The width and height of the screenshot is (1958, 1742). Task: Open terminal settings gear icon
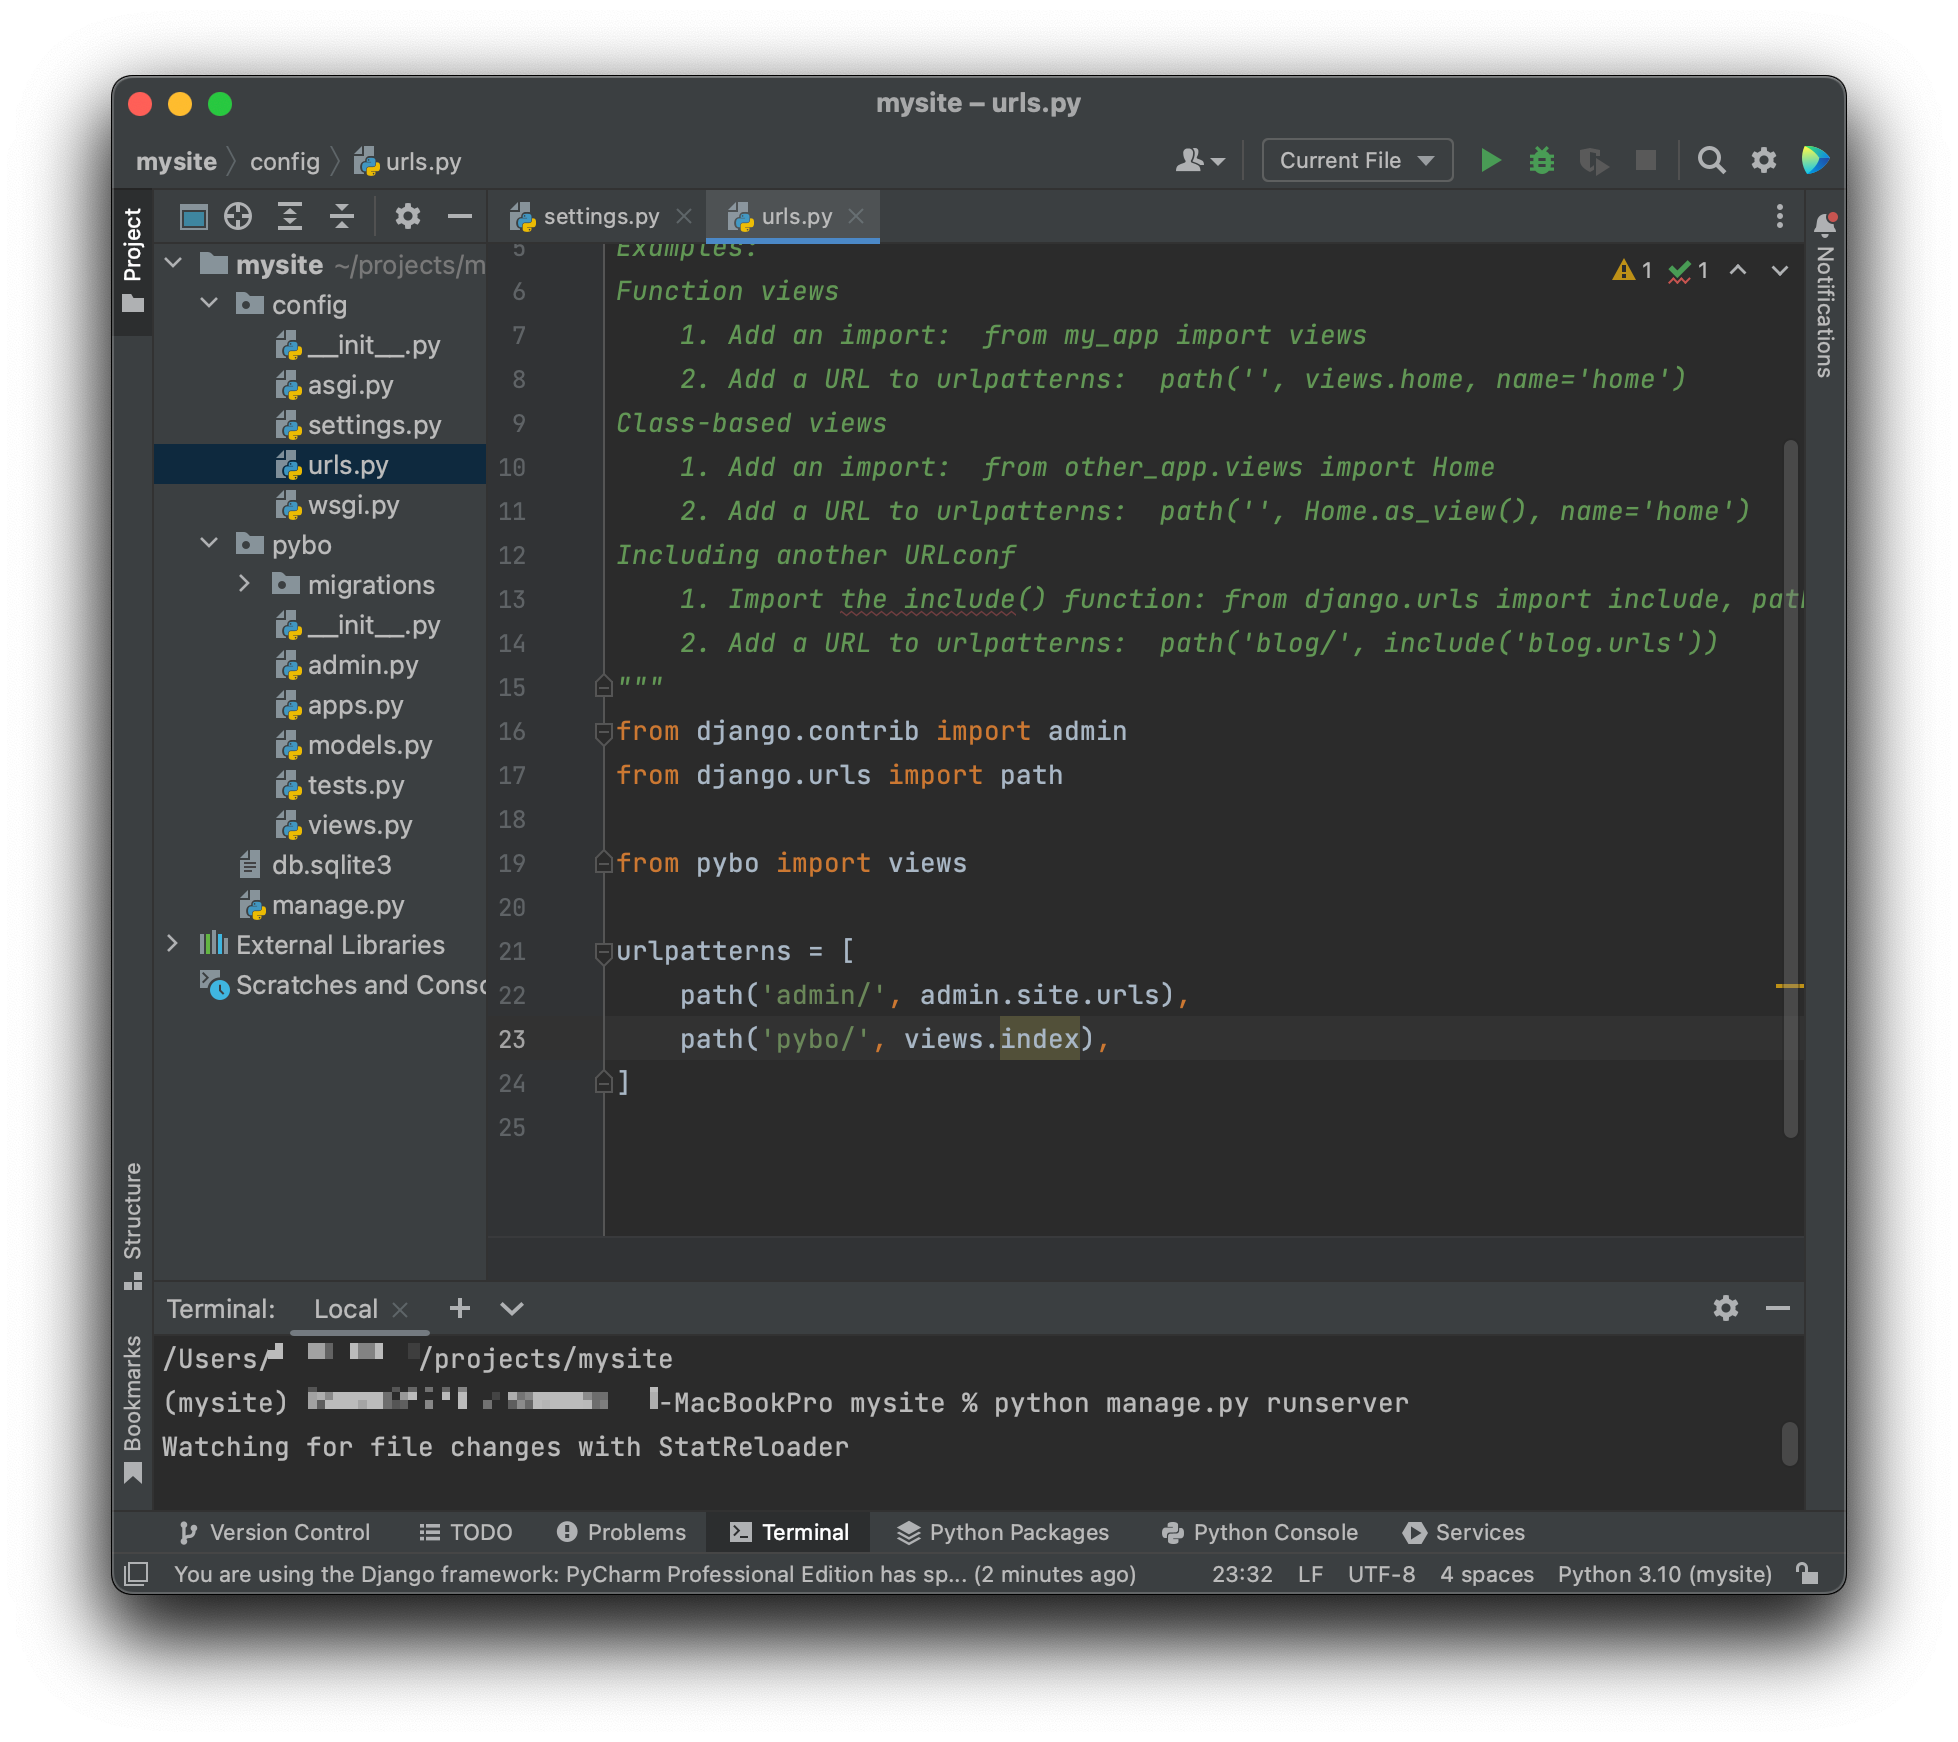point(1725,1308)
